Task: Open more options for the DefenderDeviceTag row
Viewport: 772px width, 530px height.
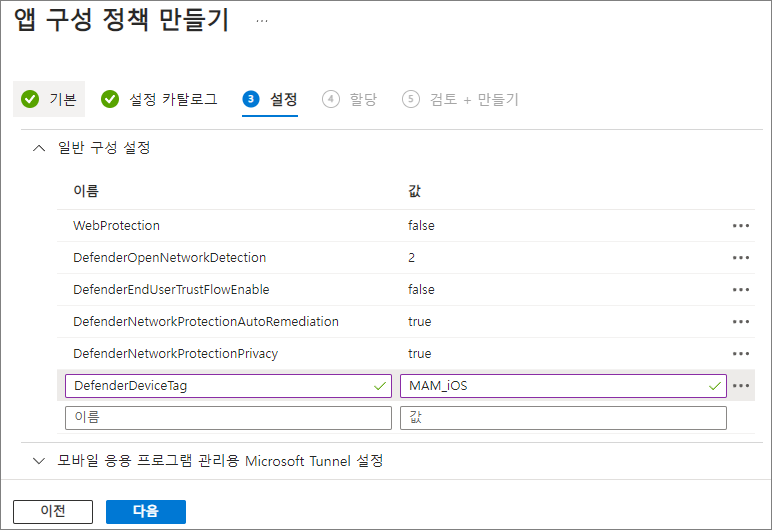Action: tap(740, 386)
